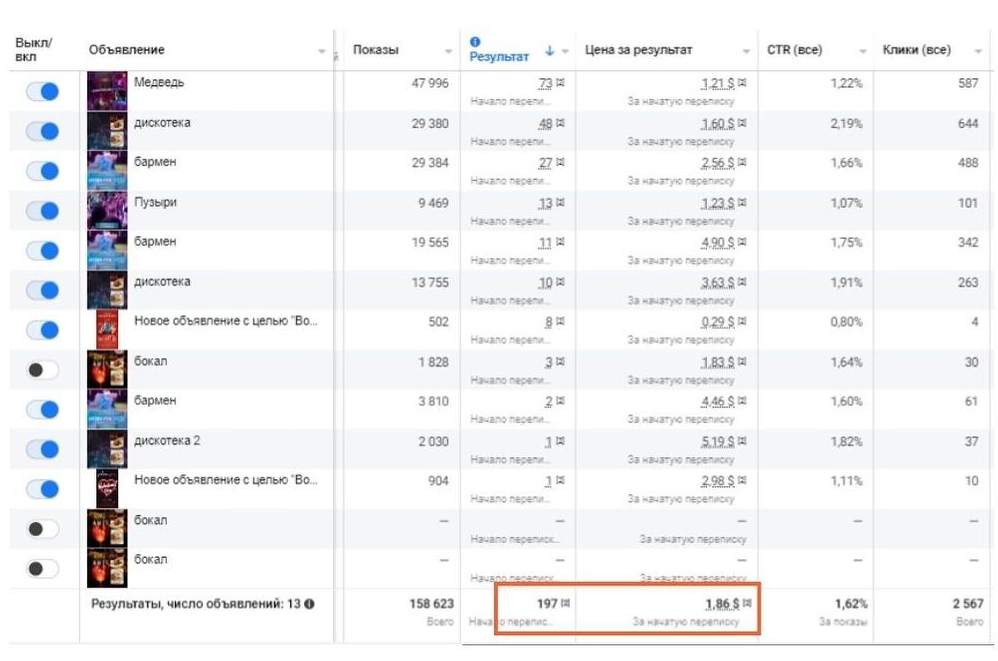Click the info icon above Результат header
998x661 pixels.
tap(475, 41)
